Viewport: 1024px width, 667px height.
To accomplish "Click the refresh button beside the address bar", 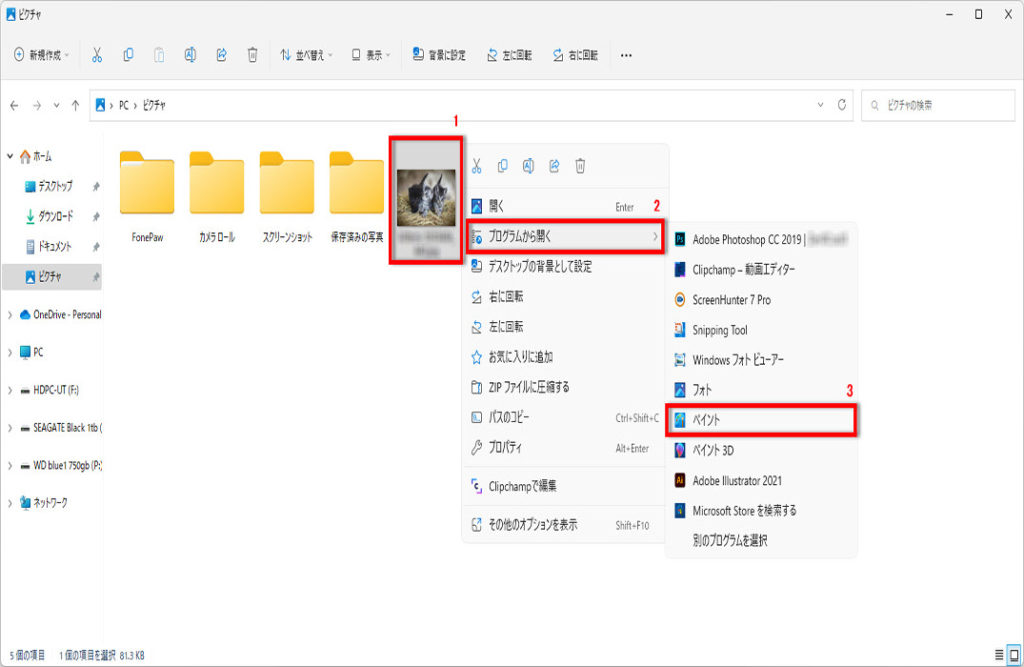I will [x=843, y=105].
